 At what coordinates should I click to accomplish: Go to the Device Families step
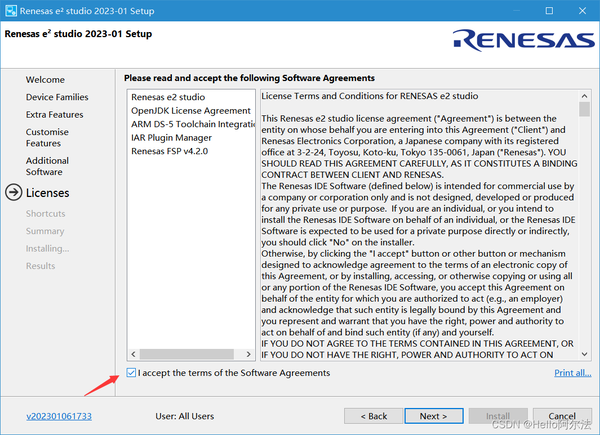pyautogui.click(x=57, y=97)
